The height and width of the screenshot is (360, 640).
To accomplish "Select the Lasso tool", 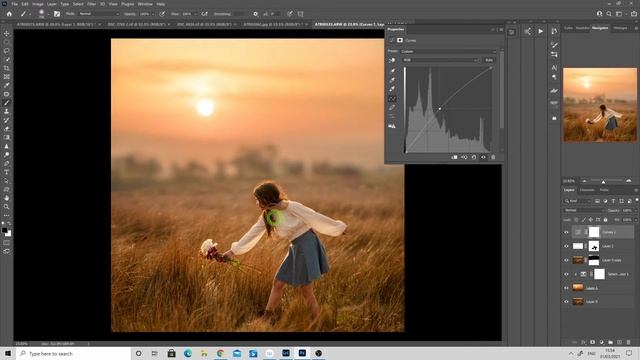I will [7, 51].
